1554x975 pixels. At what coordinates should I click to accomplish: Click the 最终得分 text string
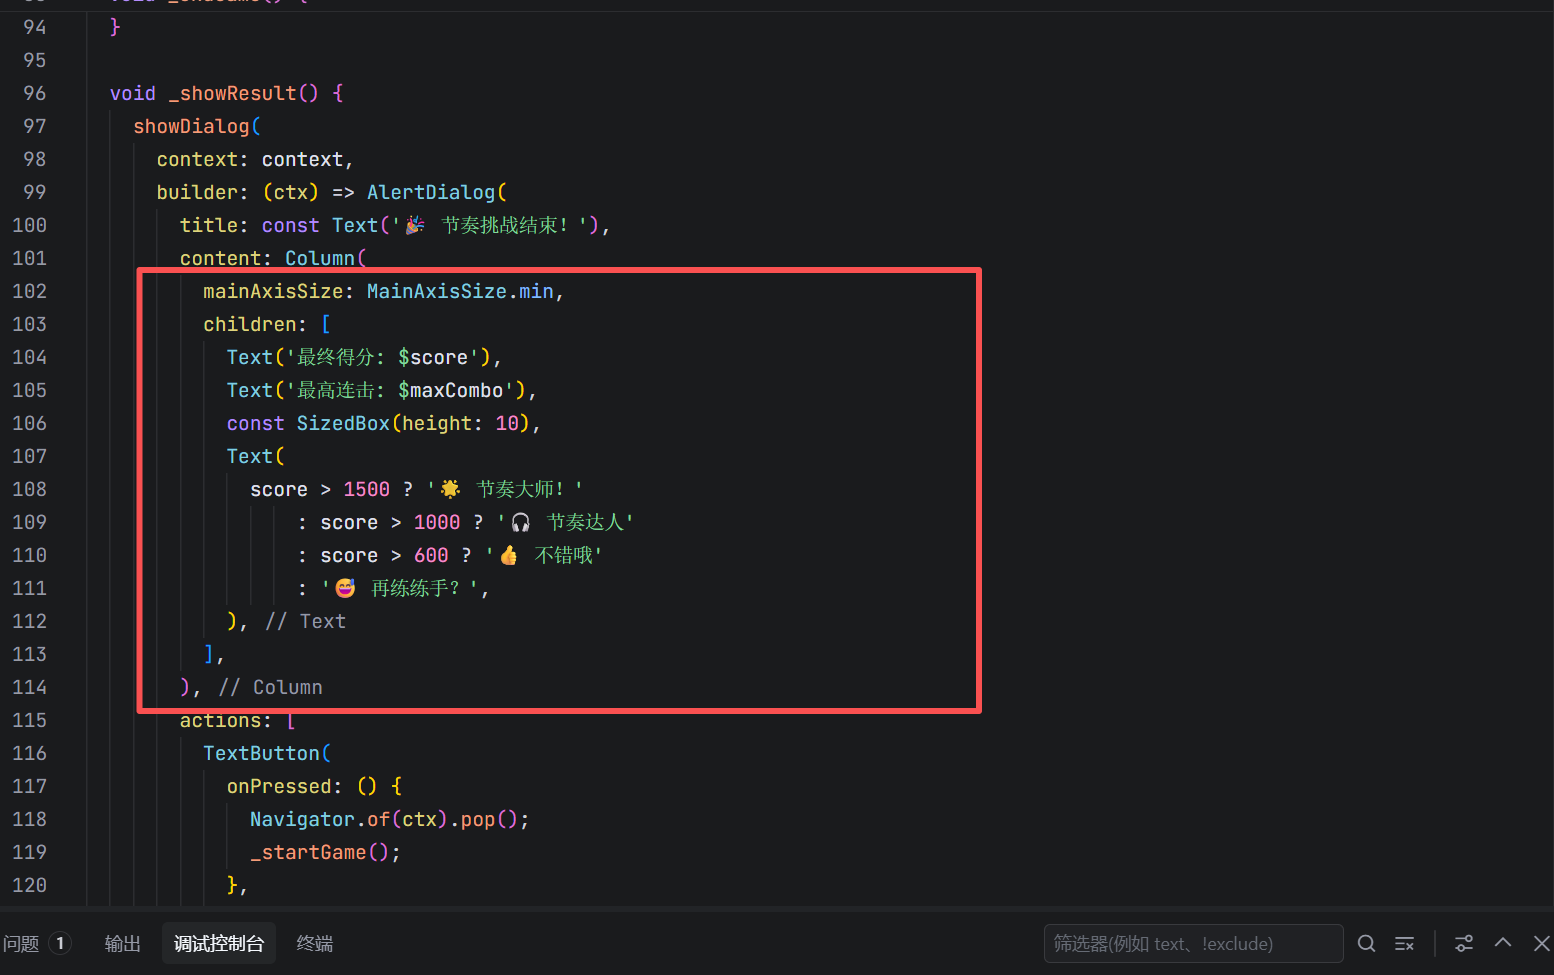tap(335, 357)
